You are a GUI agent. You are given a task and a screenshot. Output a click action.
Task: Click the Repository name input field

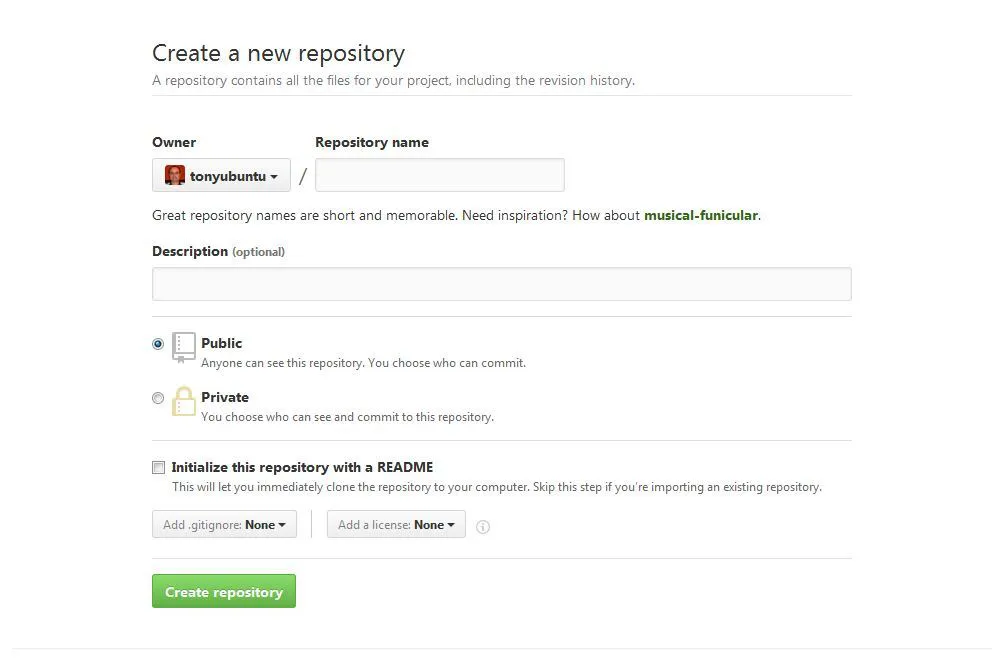click(x=439, y=174)
